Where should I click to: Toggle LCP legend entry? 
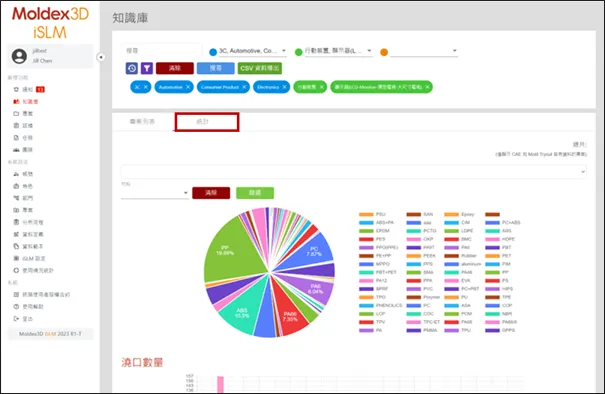[372, 314]
